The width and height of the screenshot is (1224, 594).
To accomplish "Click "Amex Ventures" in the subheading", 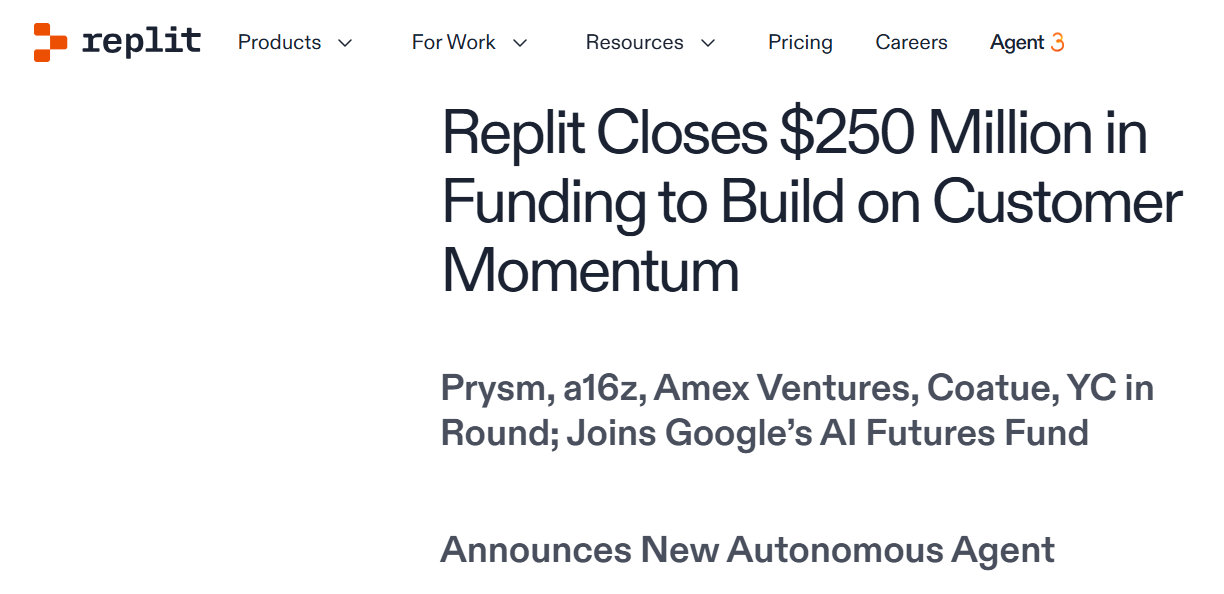I will (786, 388).
